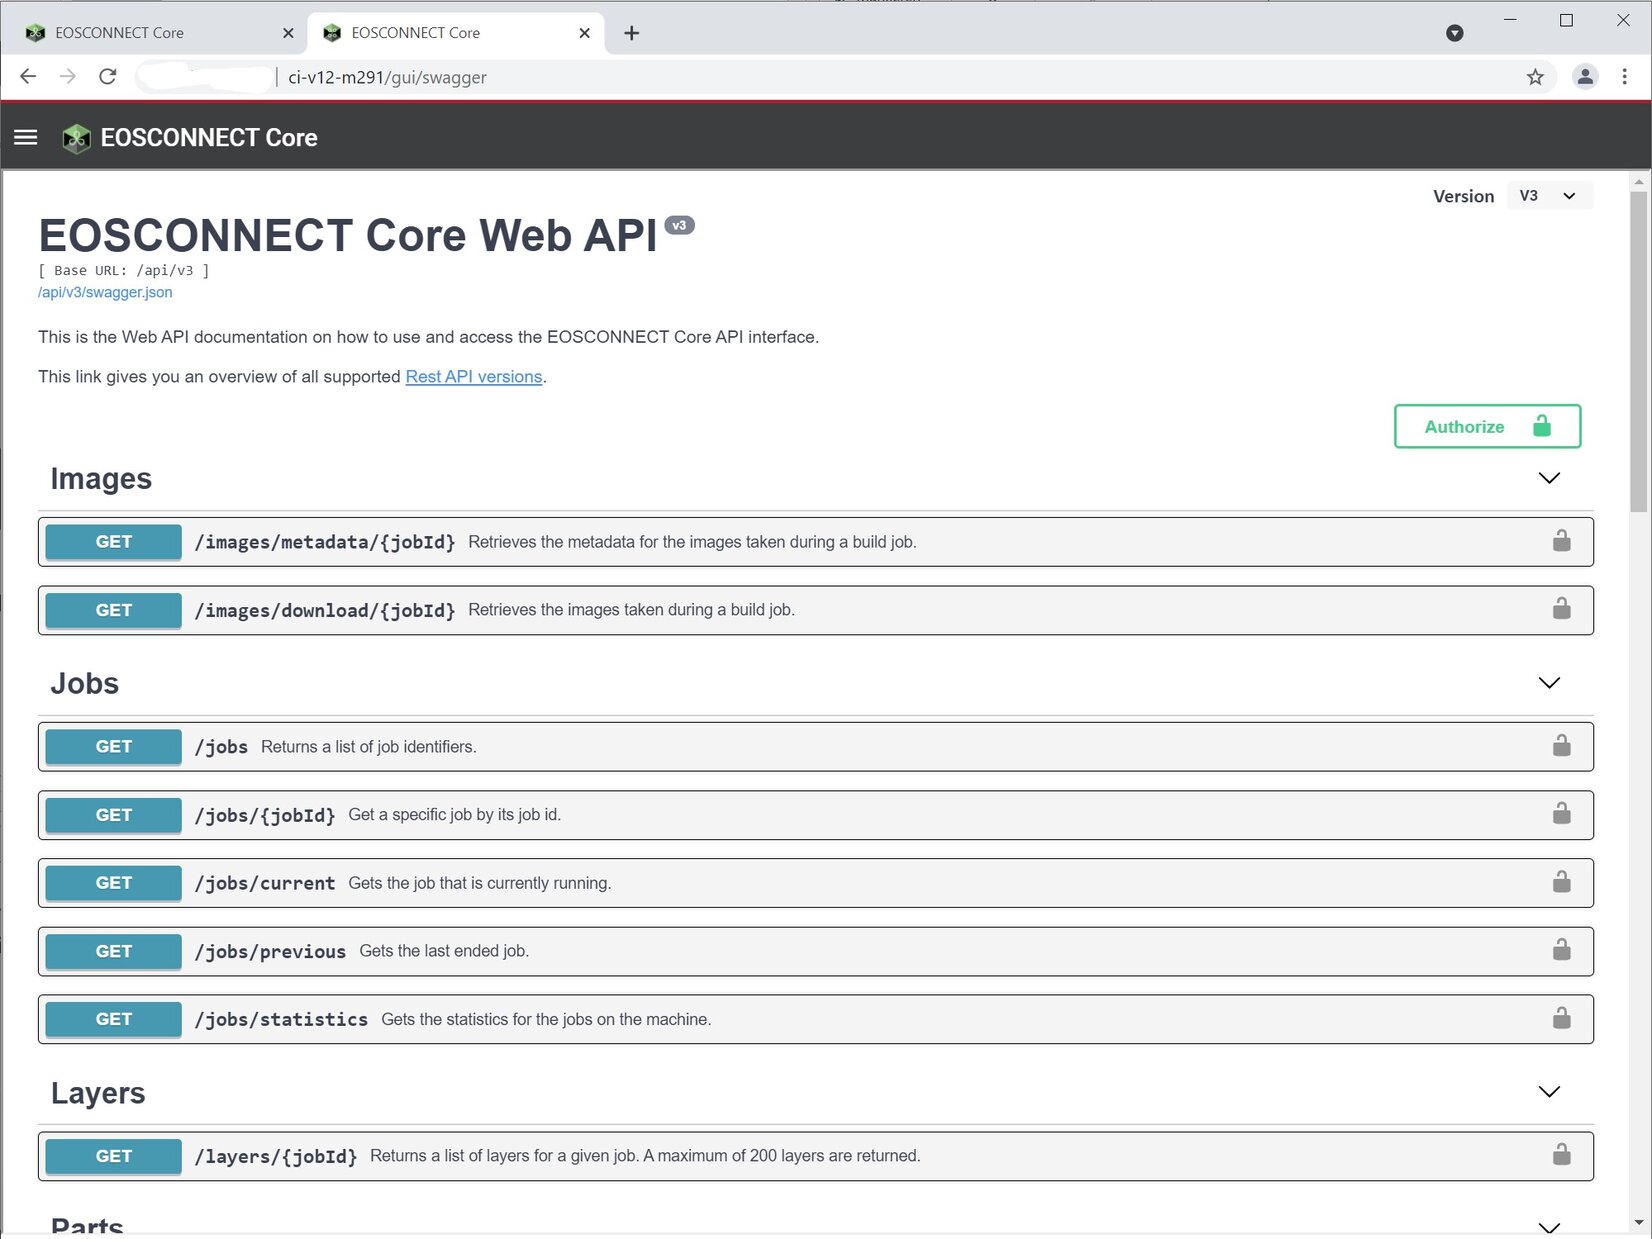This screenshot has height=1239, width=1652.
Task: Open the Rest API versions link
Action: point(473,377)
